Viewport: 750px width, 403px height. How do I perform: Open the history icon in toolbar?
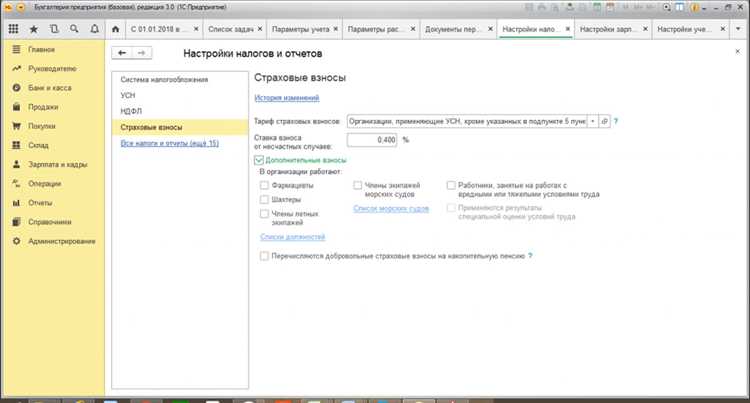tap(54, 29)
